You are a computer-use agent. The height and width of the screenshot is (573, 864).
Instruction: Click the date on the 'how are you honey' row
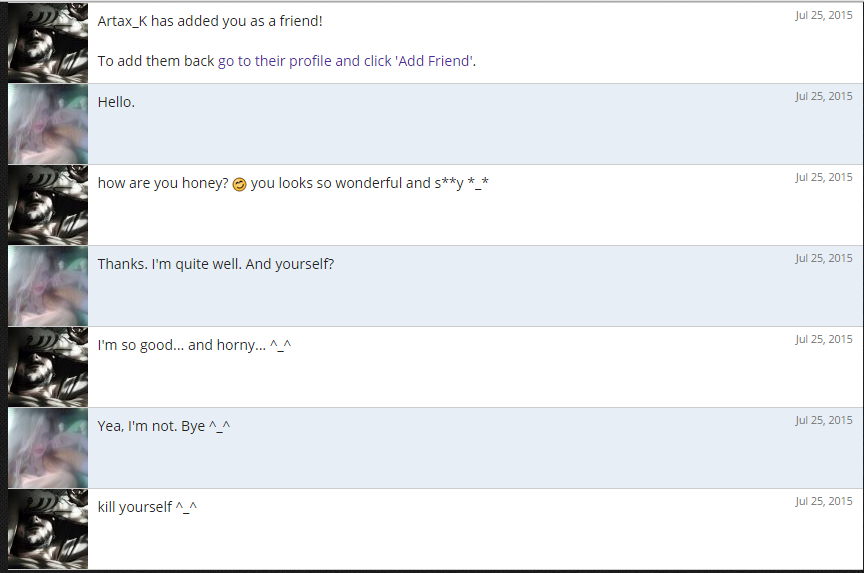[824, 177]
